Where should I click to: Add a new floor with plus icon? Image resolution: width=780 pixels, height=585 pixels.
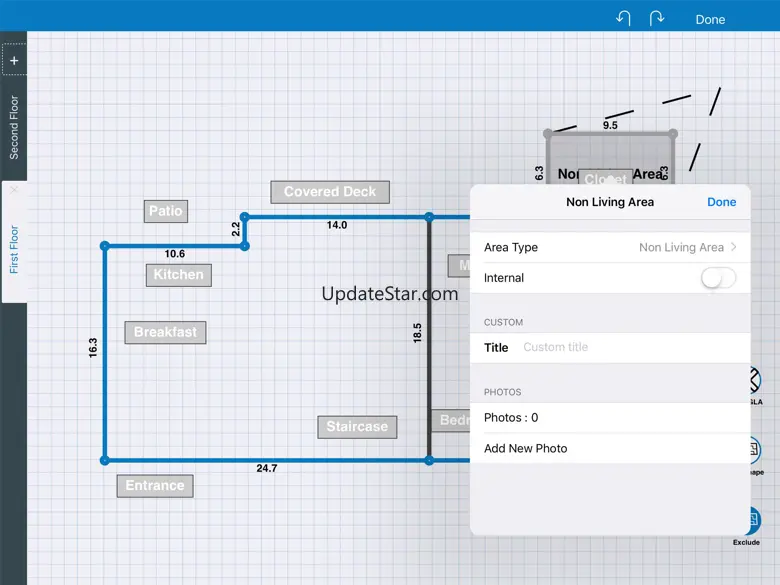pyautogui.click(x=14, y=60)
